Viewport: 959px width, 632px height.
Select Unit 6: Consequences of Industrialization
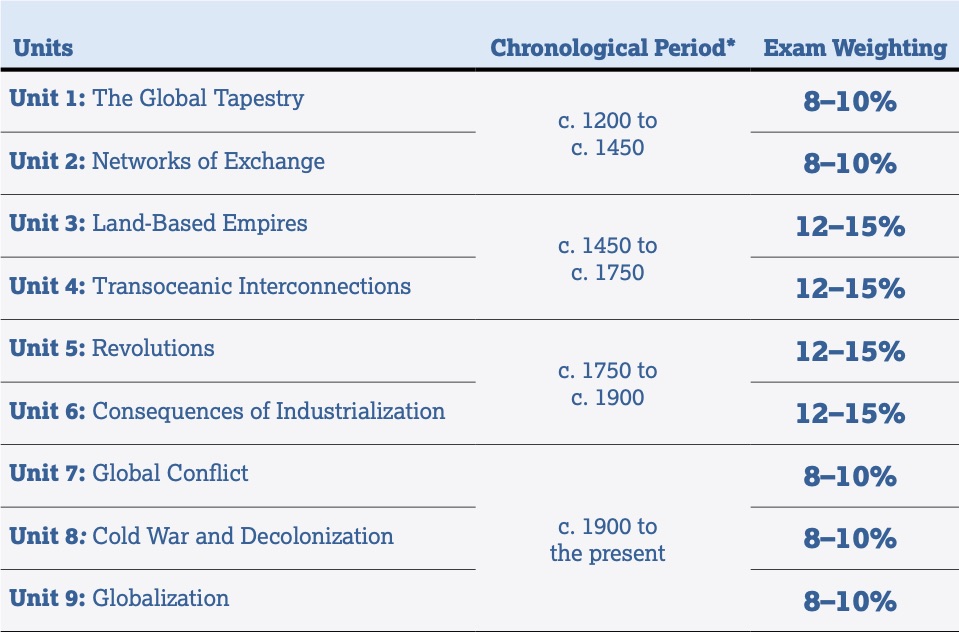click(227, 411)
